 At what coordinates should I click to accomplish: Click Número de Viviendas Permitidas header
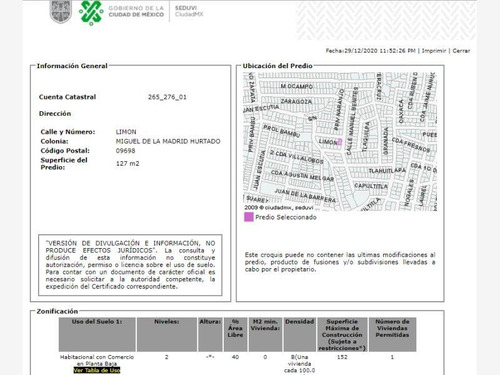pos(392,334)
